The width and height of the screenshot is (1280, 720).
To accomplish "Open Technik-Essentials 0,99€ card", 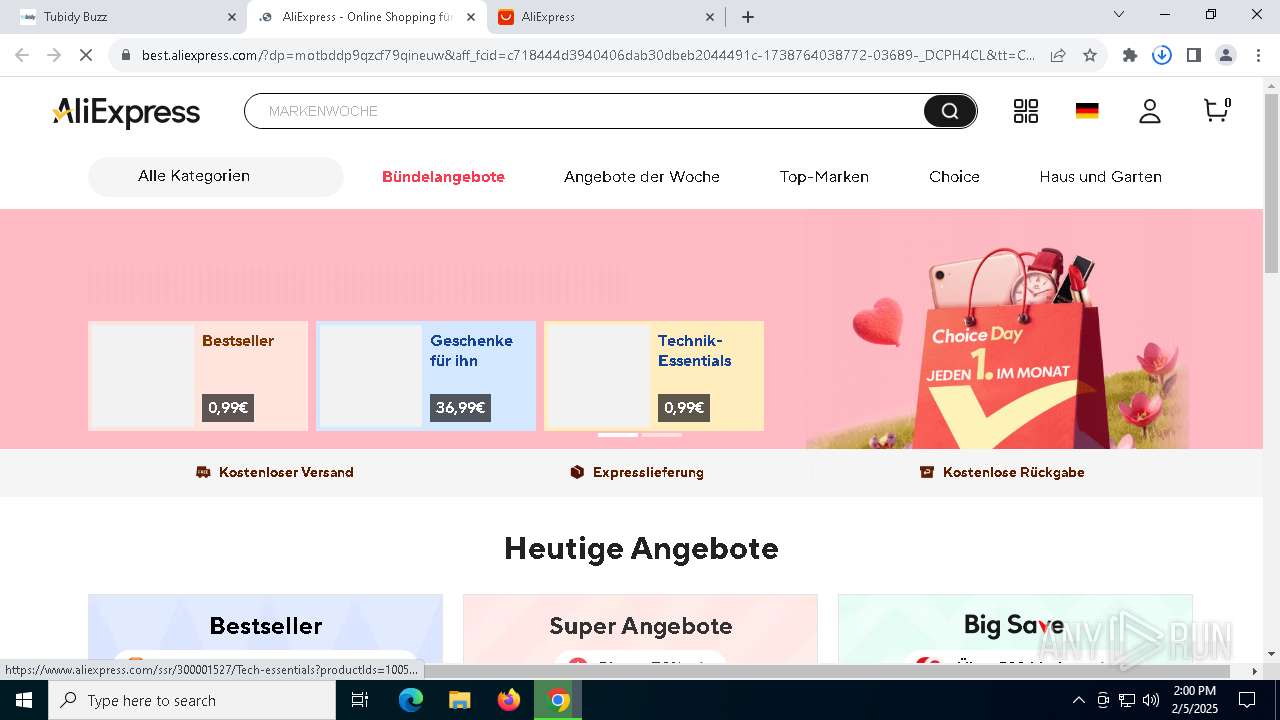I will point(654,376).
